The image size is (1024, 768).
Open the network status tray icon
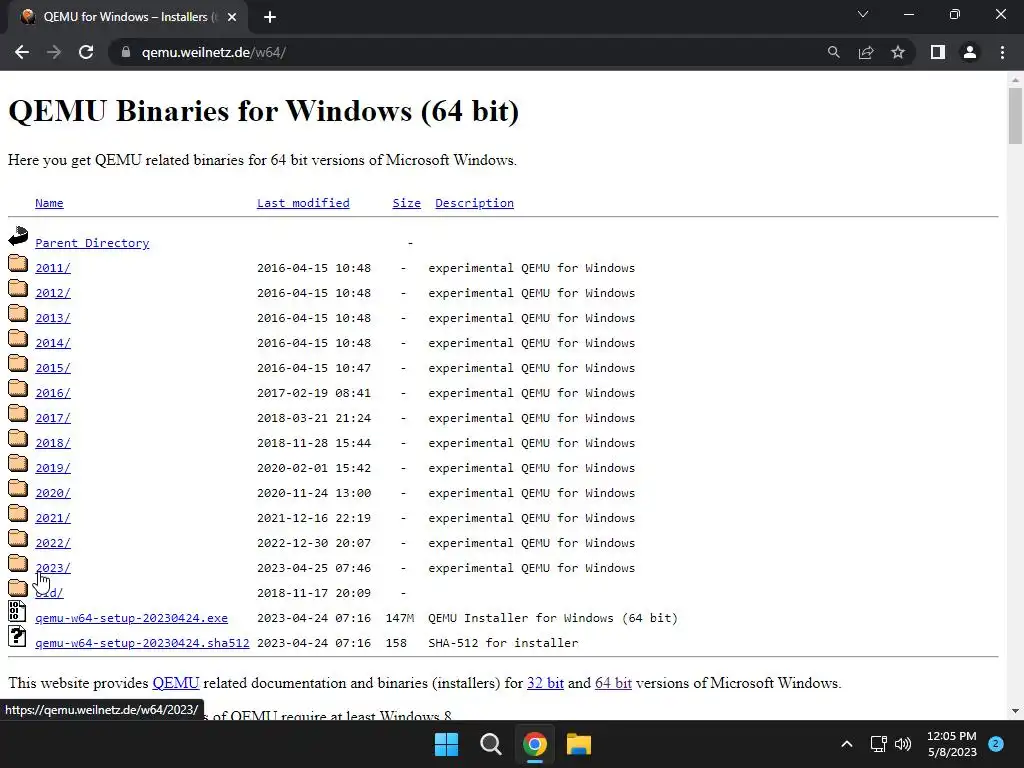[878, 744]
